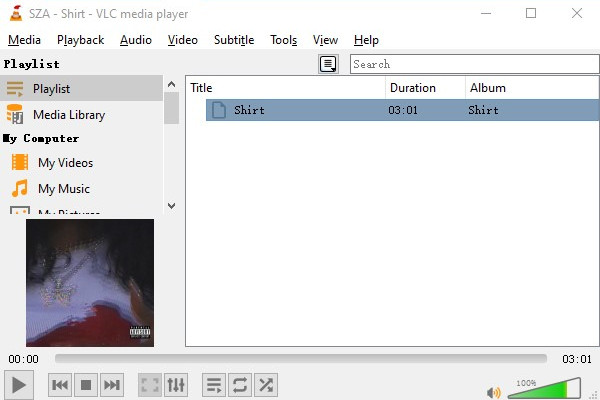
Task: Open My Music in sidebar
Action: 82,189
